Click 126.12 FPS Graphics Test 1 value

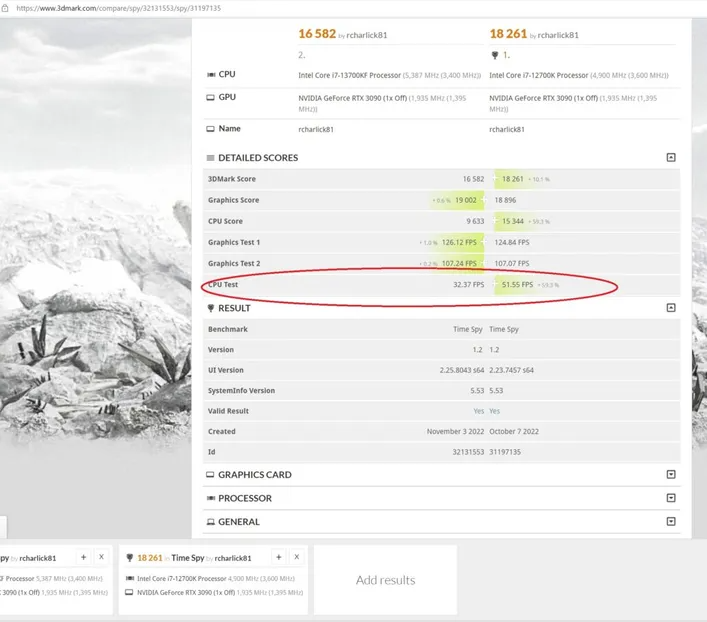(x=459, y=242)
